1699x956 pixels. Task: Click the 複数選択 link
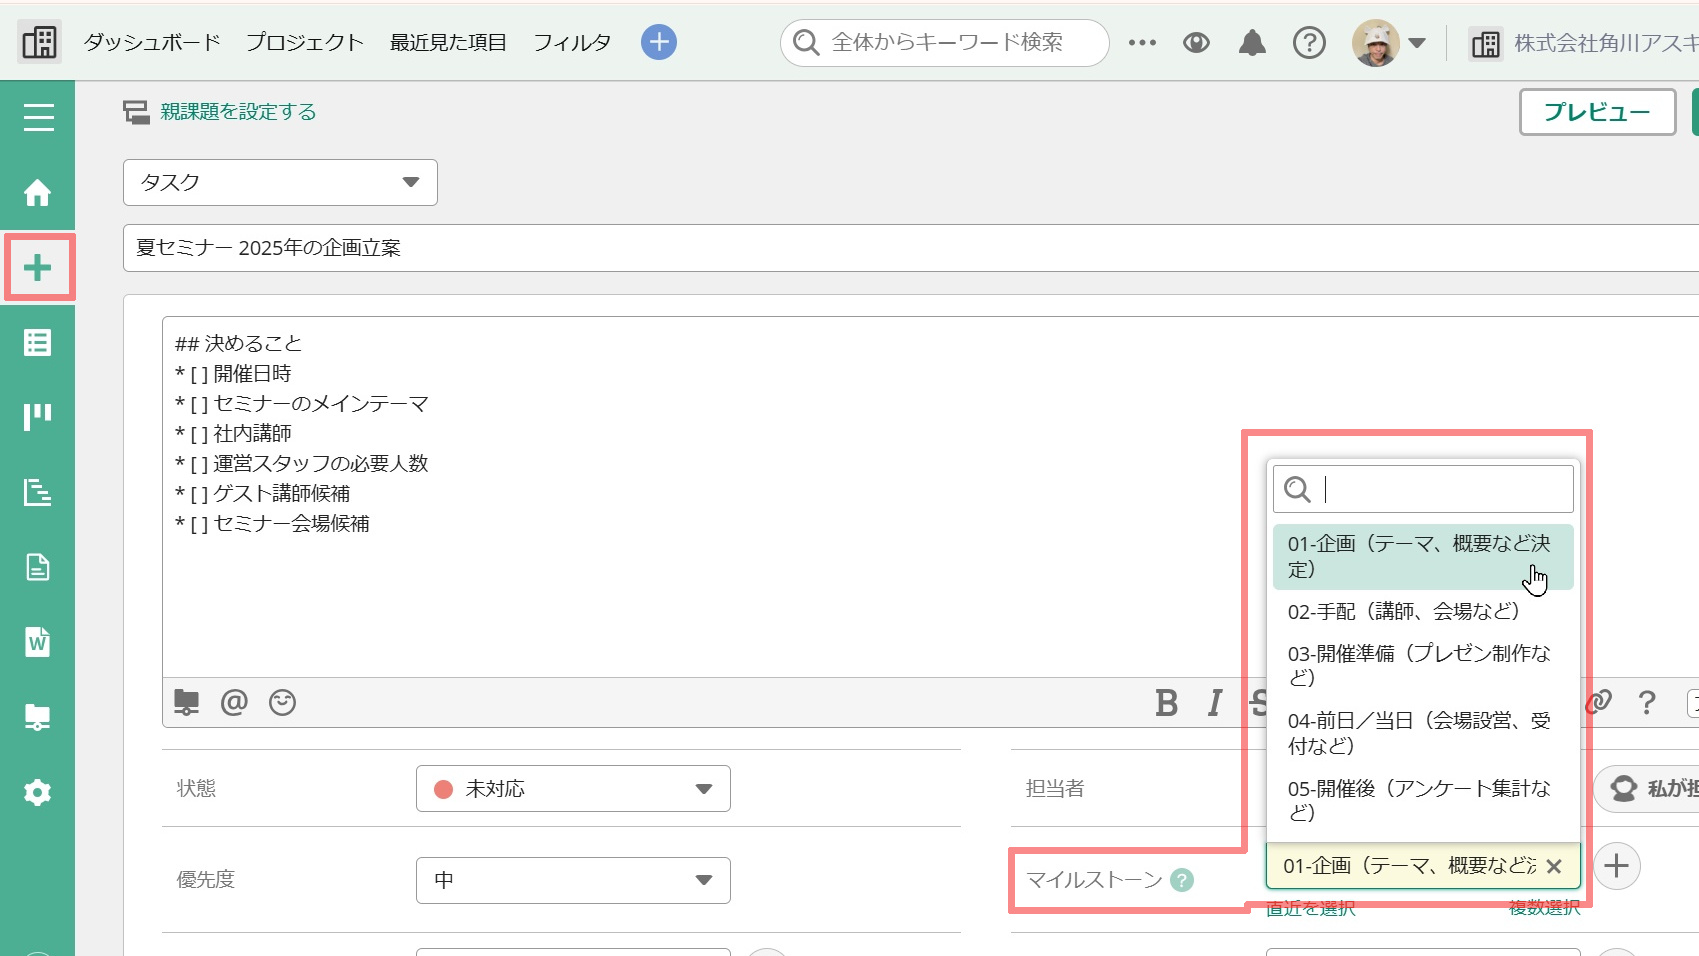pos(1544,908)
